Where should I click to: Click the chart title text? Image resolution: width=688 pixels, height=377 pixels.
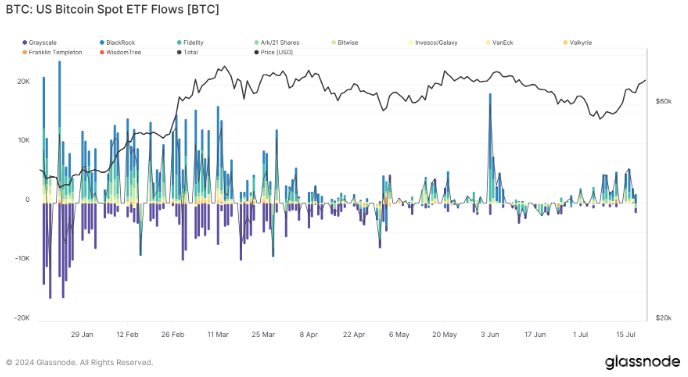[x=112, y=9]
